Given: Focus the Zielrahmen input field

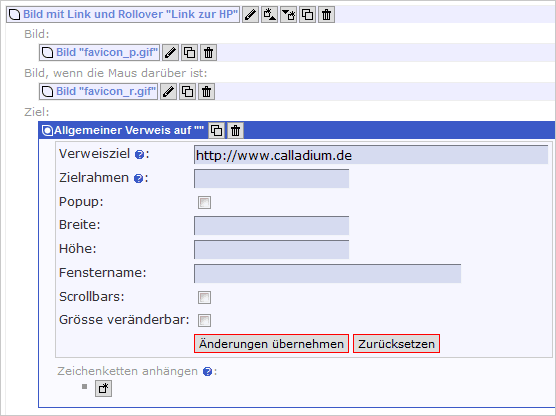Looking at the screenshot, I should click(272, 178).
